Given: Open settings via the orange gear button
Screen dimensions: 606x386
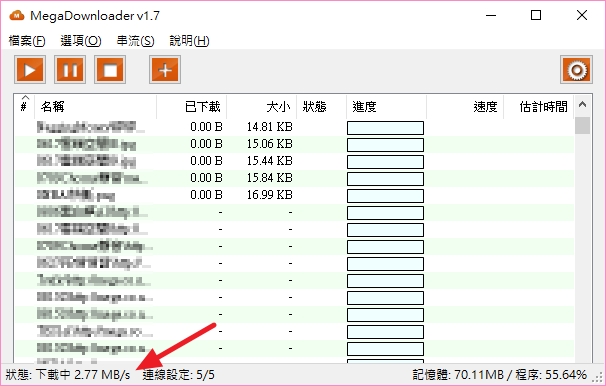Looking at the screenshot, I should (576, 70).
